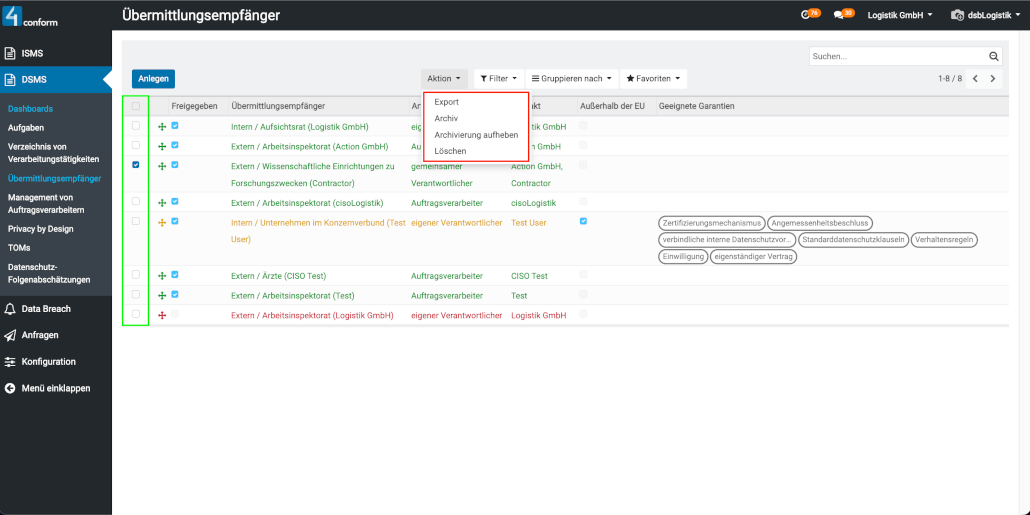Viewport: 1030px width, 515px height.
Task: Click into the Suchen search field
Action: coord(895,57)
